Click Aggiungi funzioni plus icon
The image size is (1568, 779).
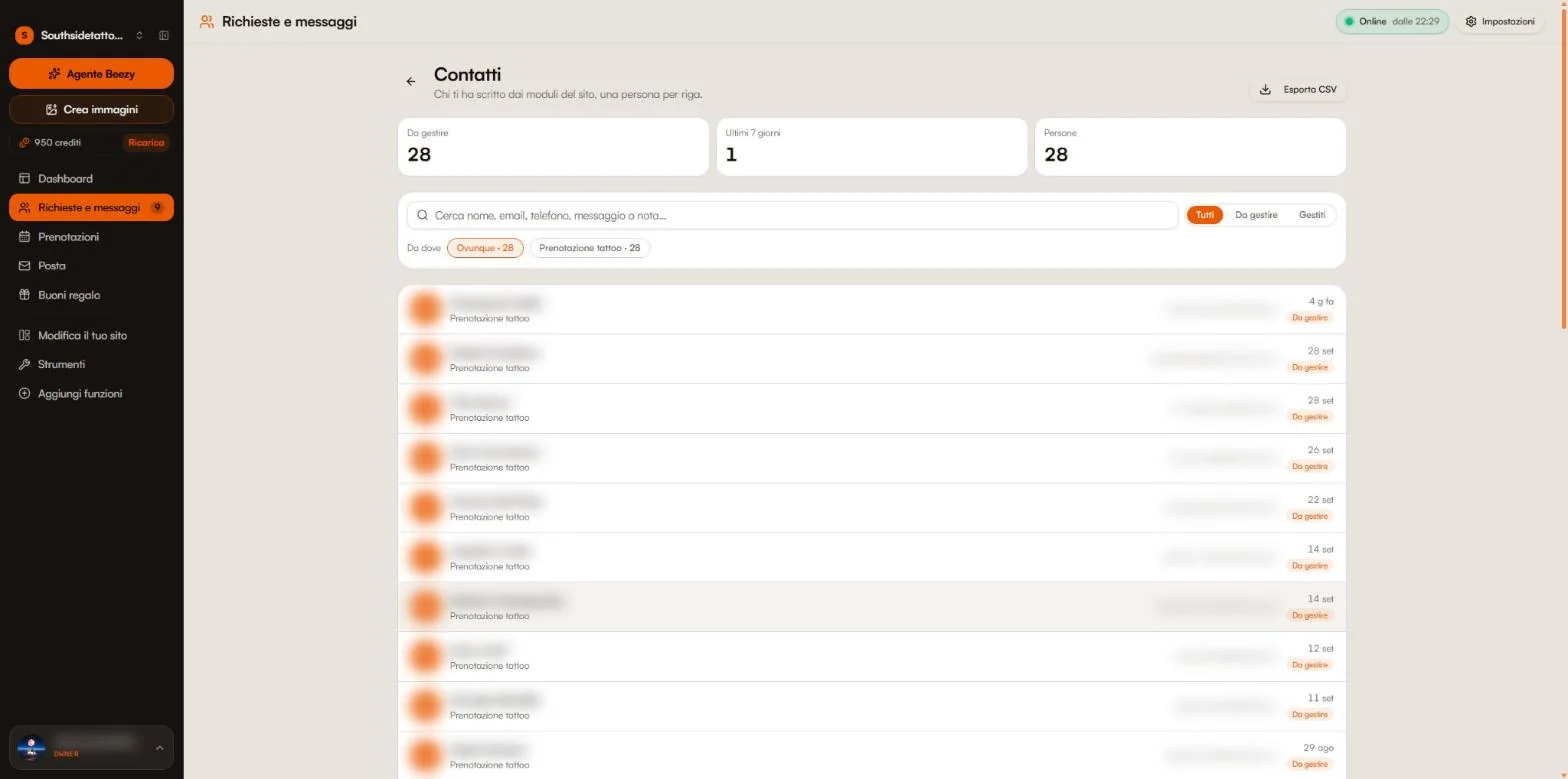(x=26, y=394)
